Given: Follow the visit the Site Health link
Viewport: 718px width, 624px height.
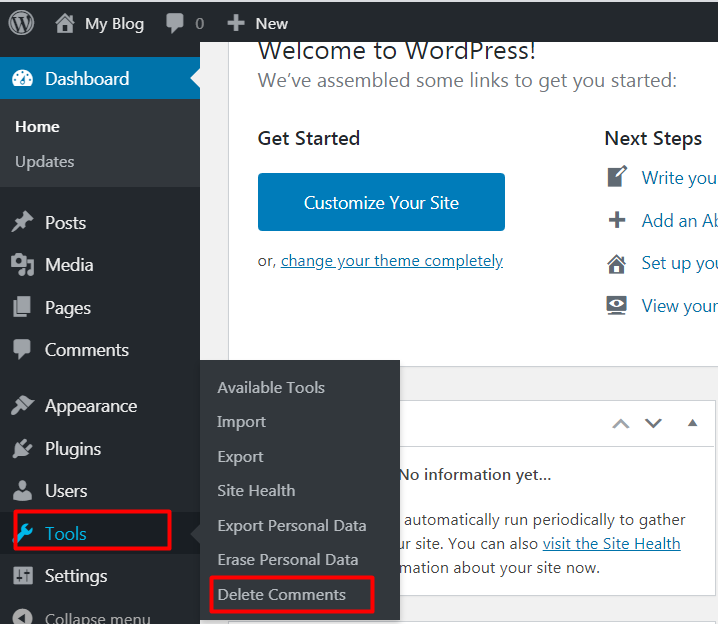Looking at the screenshot, I should pos(611,544).
